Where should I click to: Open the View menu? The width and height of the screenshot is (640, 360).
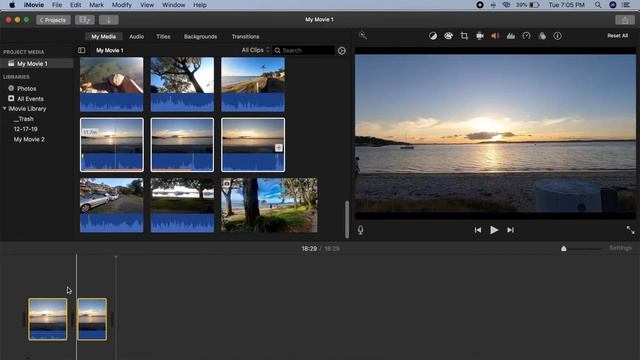[x=147, y=5]
